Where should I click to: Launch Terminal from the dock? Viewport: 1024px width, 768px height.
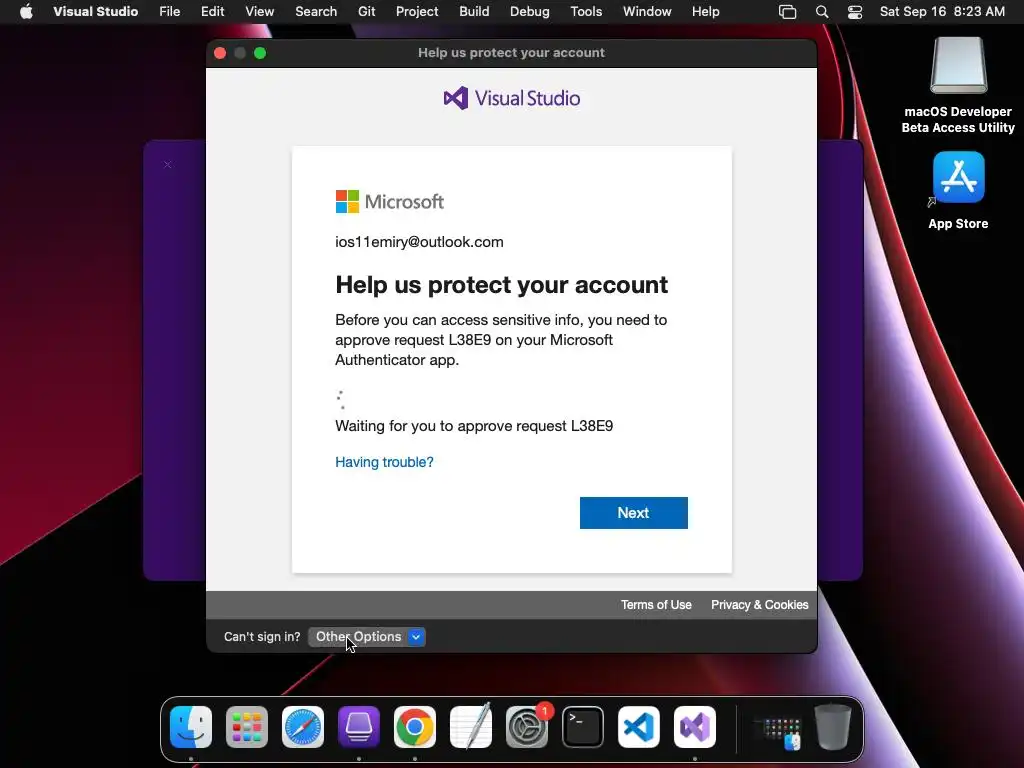pos(583,727)
